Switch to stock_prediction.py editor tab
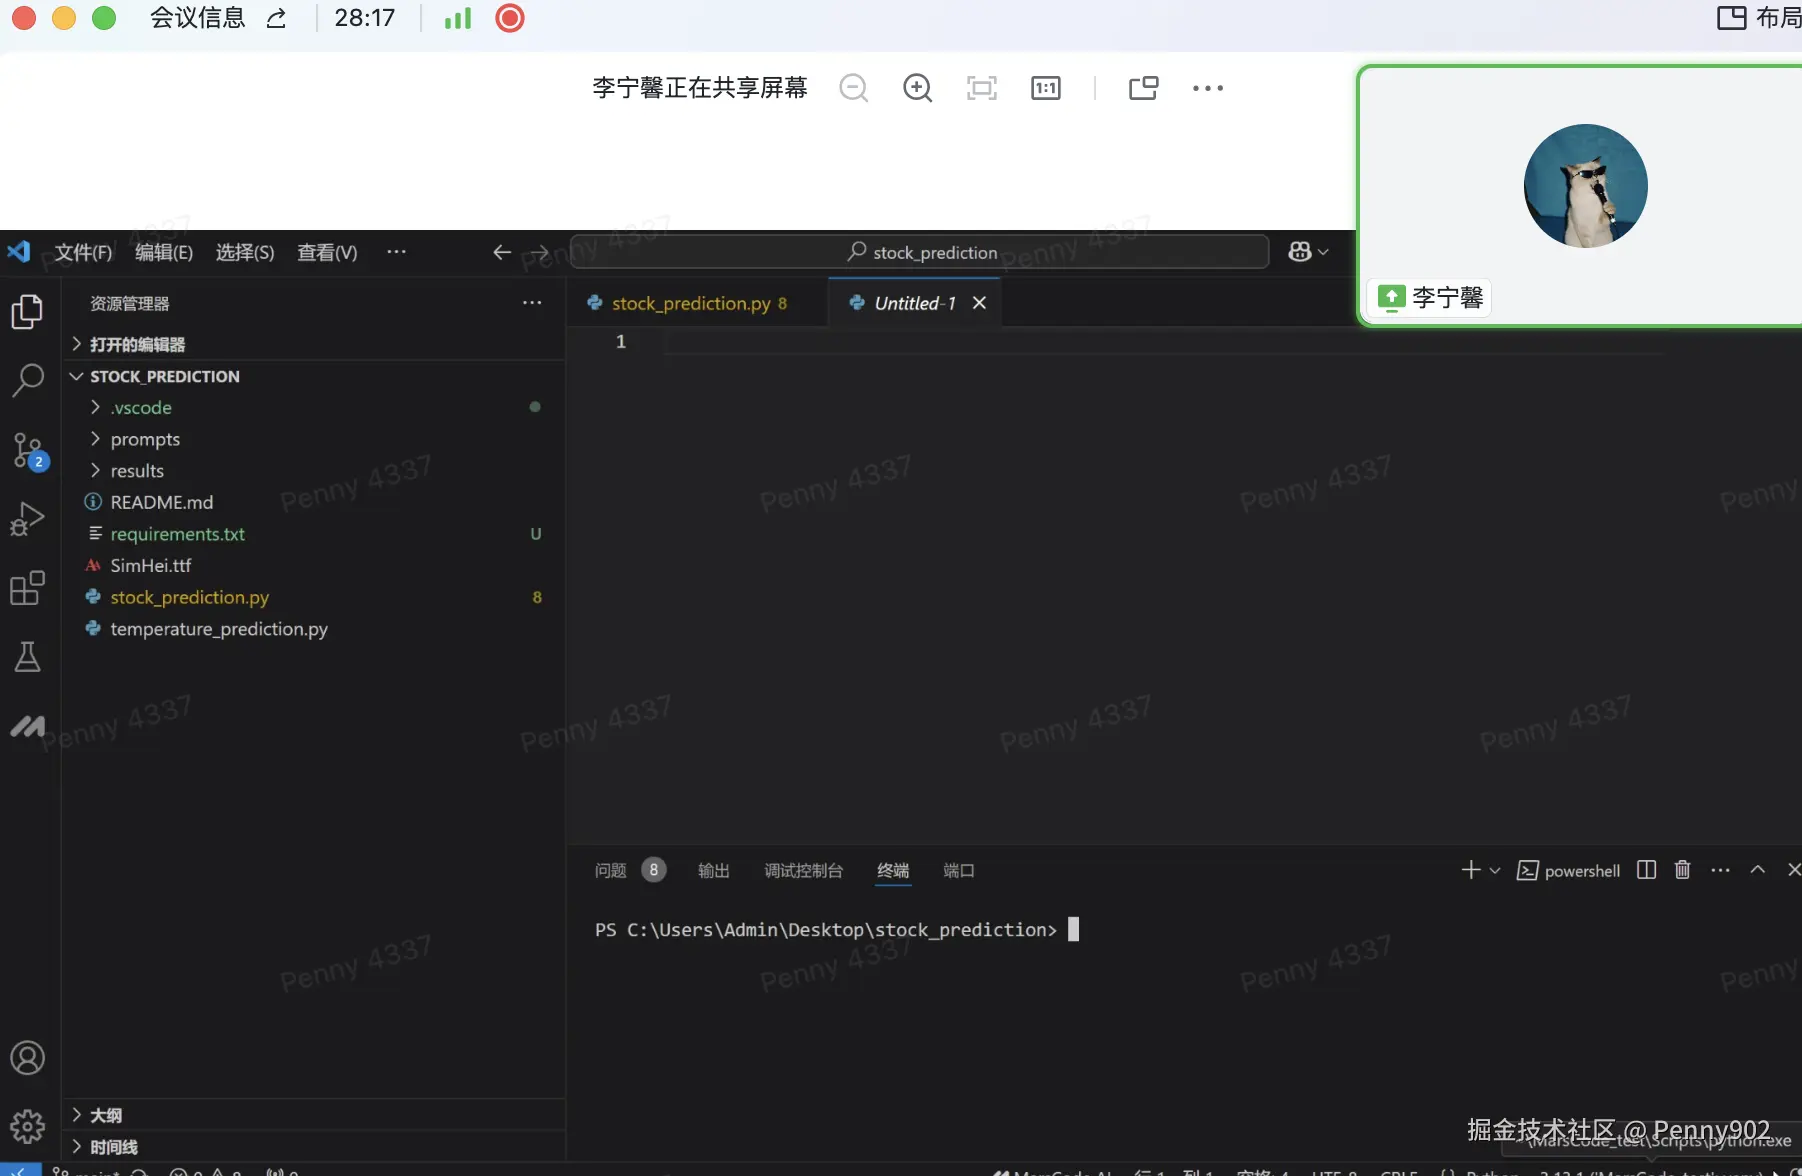The height and width of the screenshot is (1176, 1802). click(699, 303)
